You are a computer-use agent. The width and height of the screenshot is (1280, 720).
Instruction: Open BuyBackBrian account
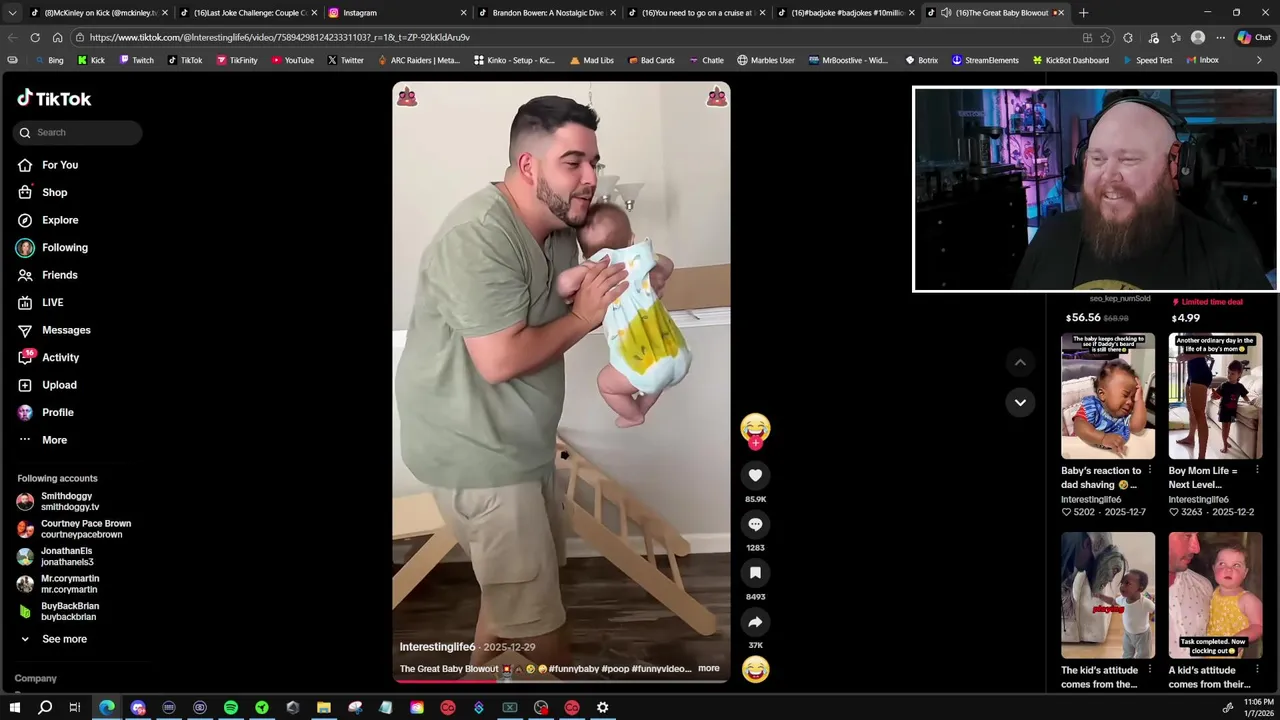(70, 611)
